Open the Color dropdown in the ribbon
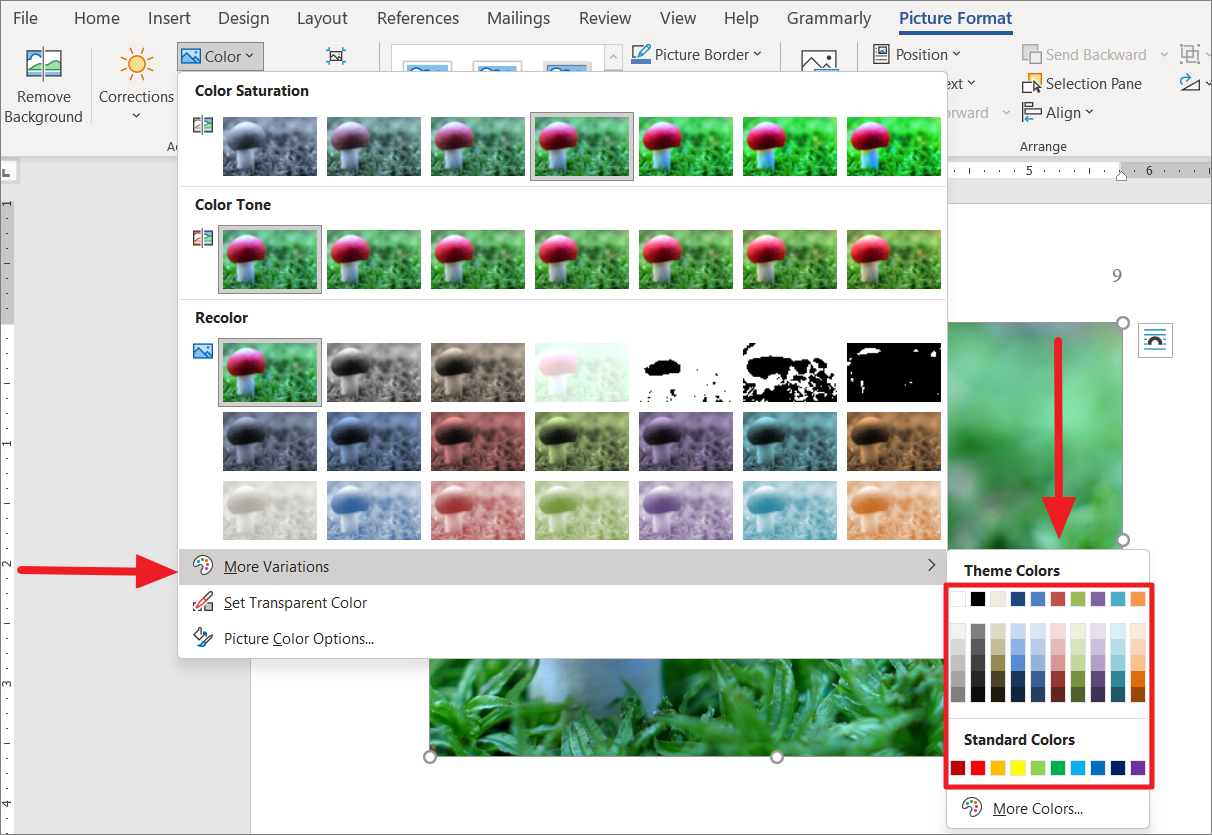Screen dimensions: 1212x835 click(219, 56)
